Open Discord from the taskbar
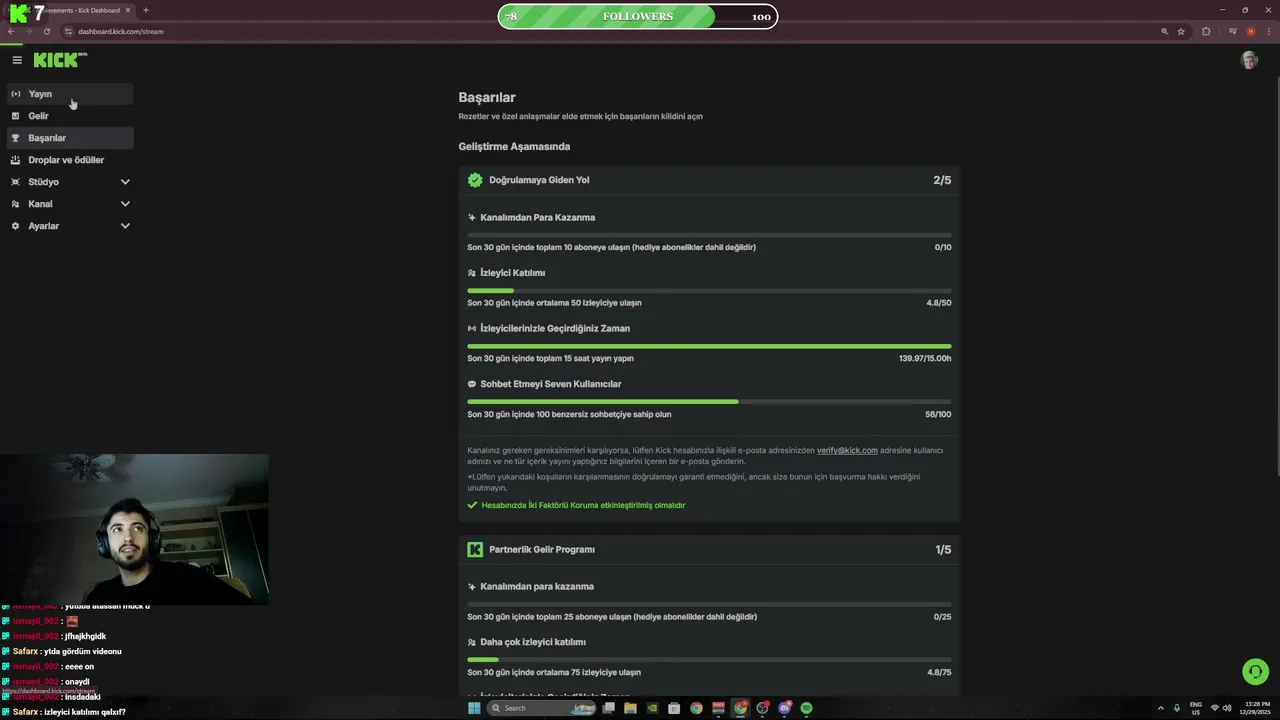The height and width of the screenshot is (720, 1280). tap(784, 708)
